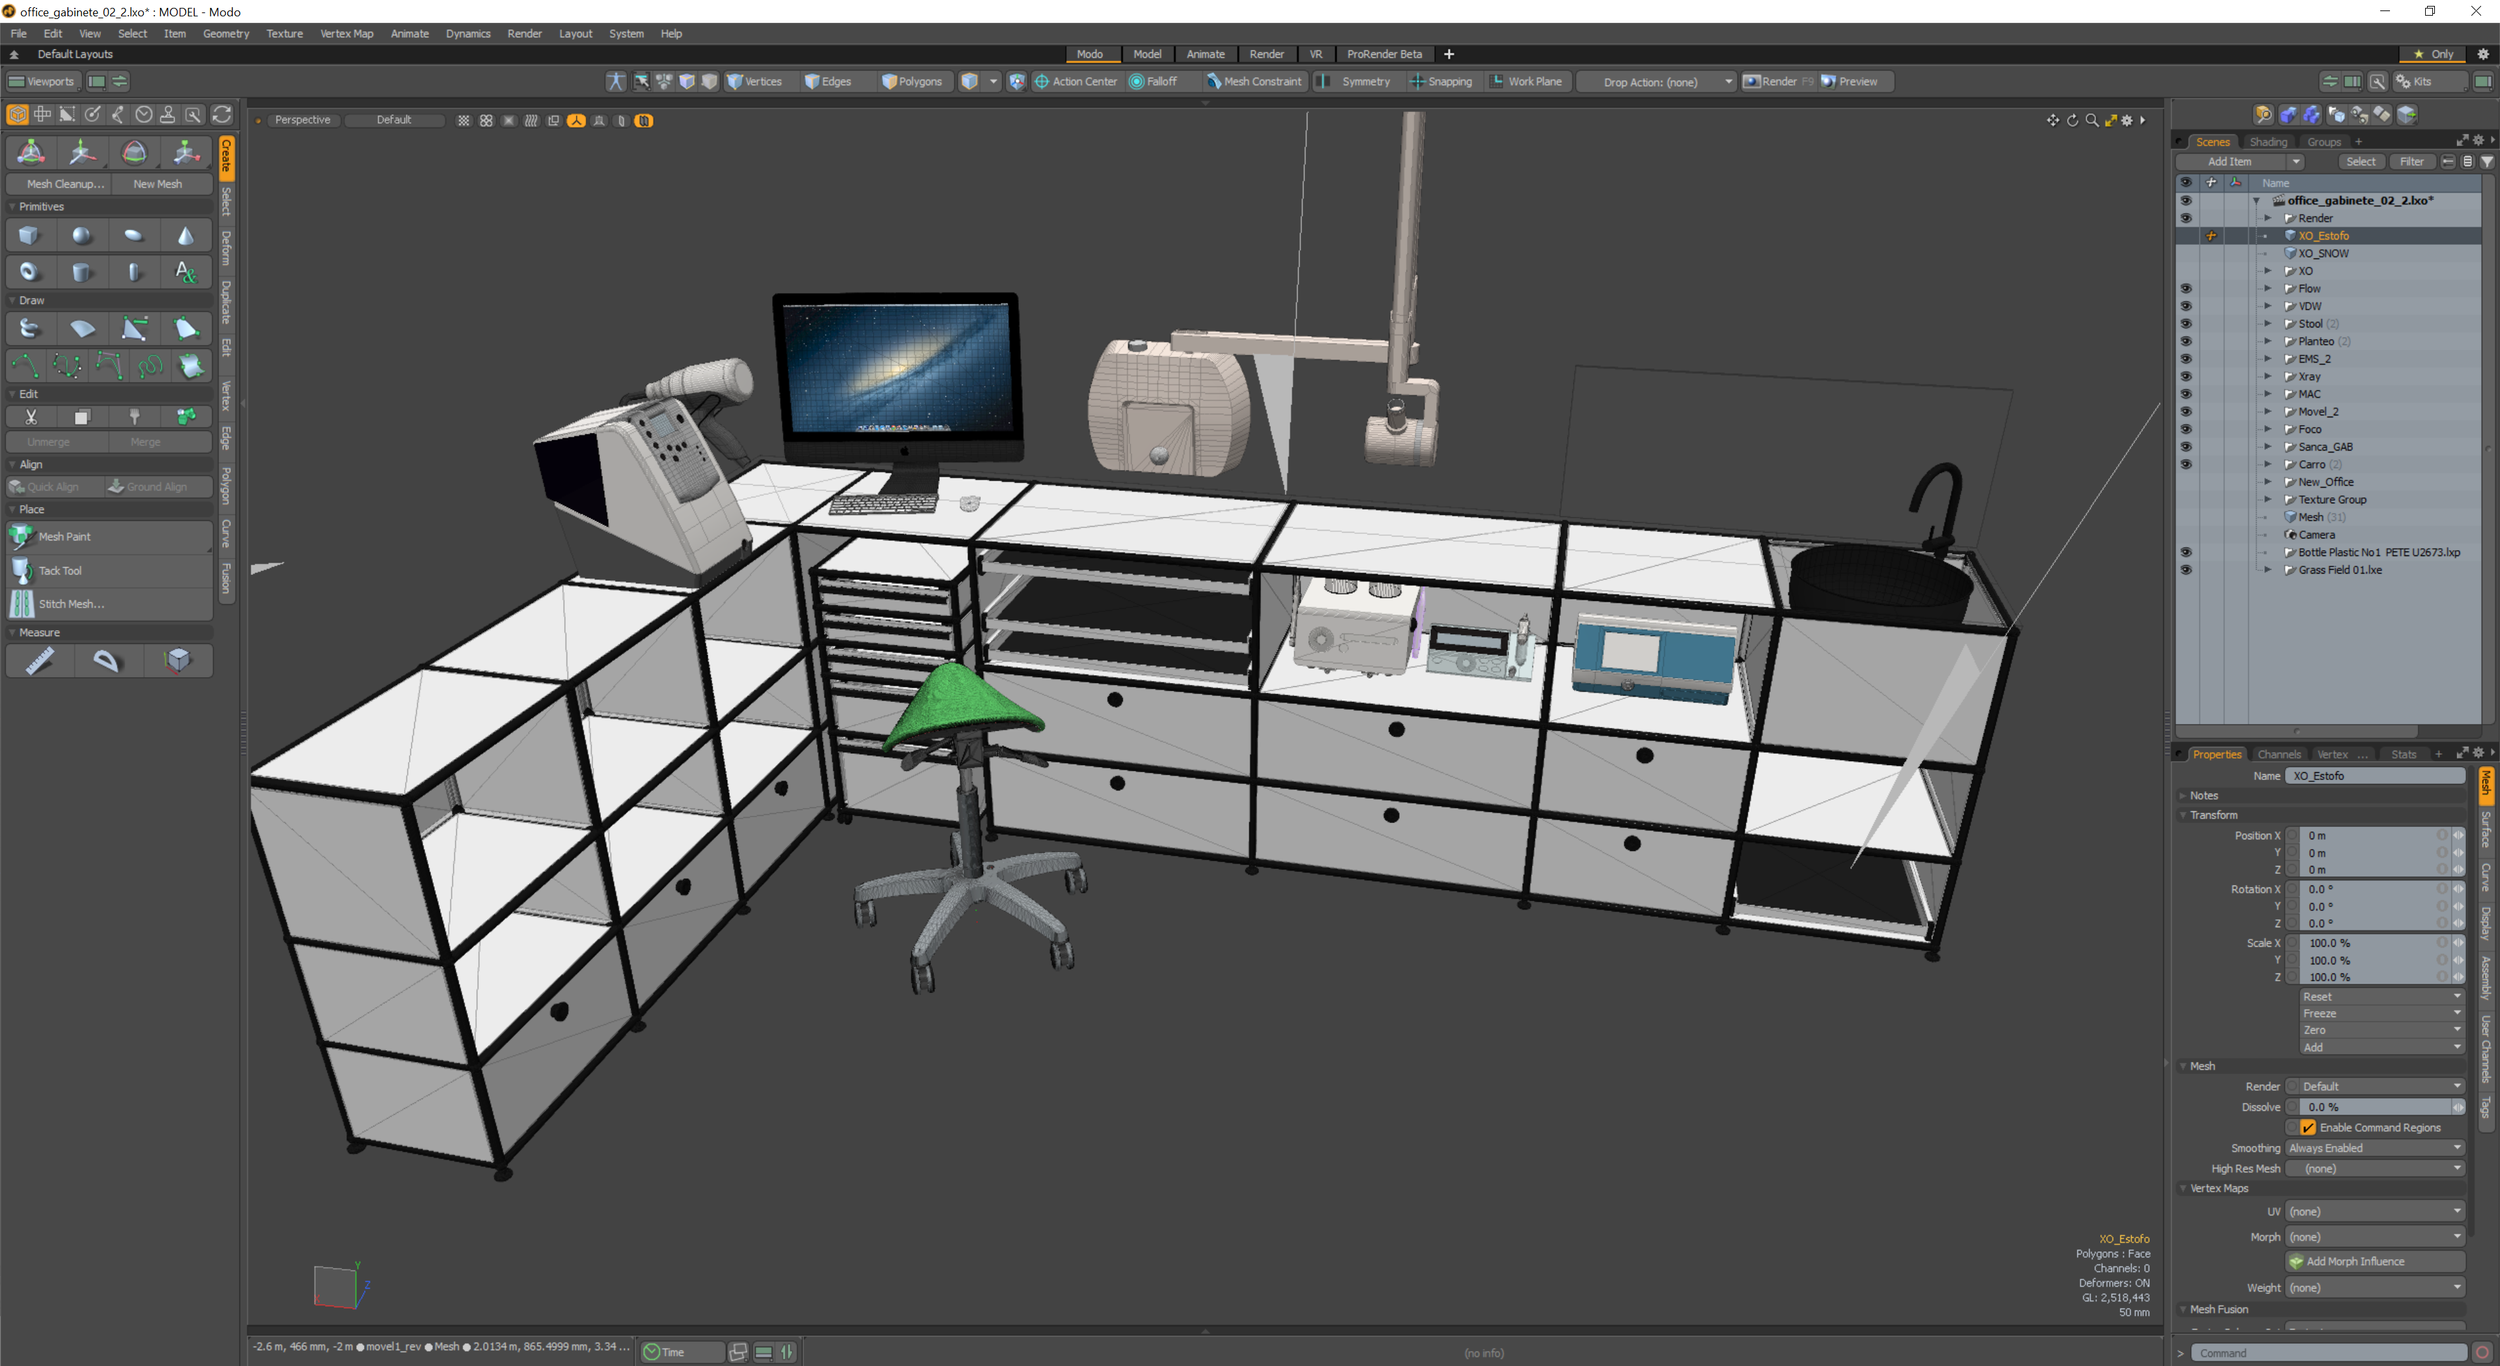
Task: Toggle visibility of Flow item
Action: (x=2185, y=289)
